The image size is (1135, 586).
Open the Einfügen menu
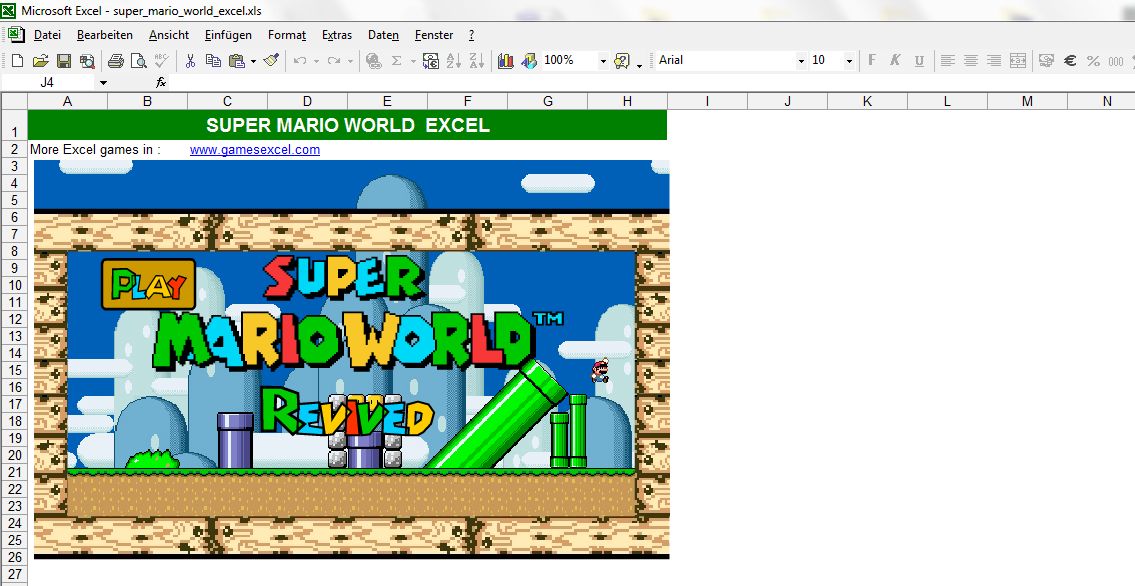tap(228, 35)
